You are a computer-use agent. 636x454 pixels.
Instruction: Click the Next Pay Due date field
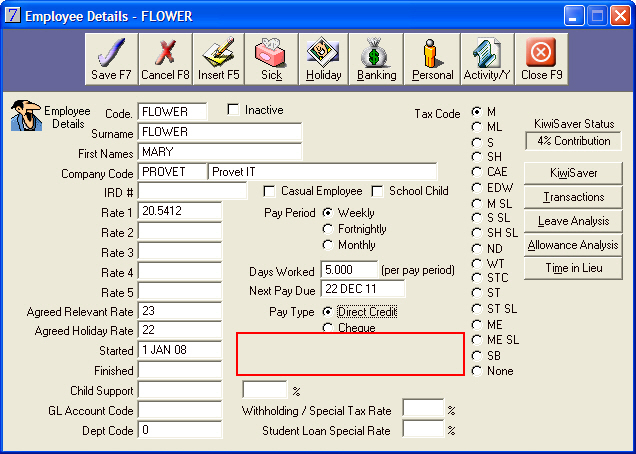point(363,289)
